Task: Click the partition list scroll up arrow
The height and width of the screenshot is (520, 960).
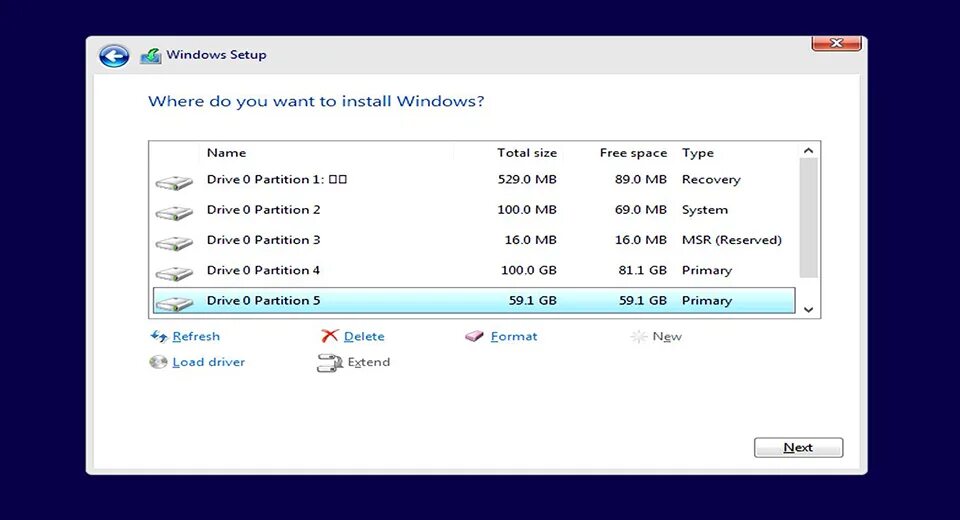Action: click(808, 151)
